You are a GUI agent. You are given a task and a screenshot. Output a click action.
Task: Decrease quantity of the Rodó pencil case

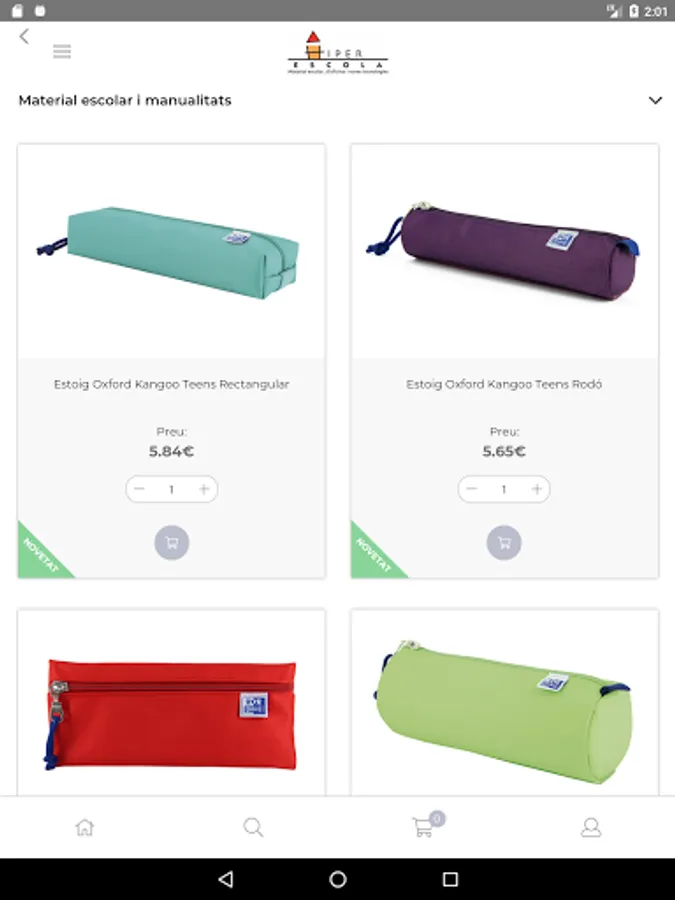(x=472, y=489)
